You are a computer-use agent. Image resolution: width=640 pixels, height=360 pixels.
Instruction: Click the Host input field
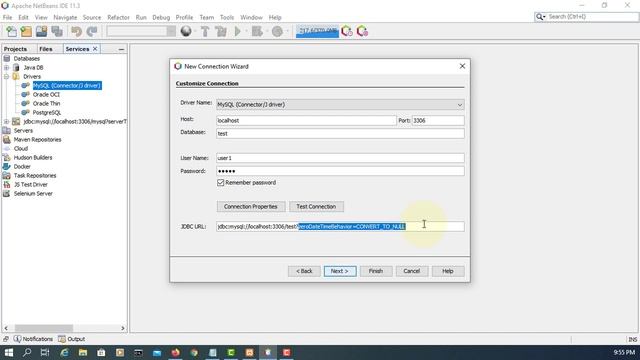(306, 120)
